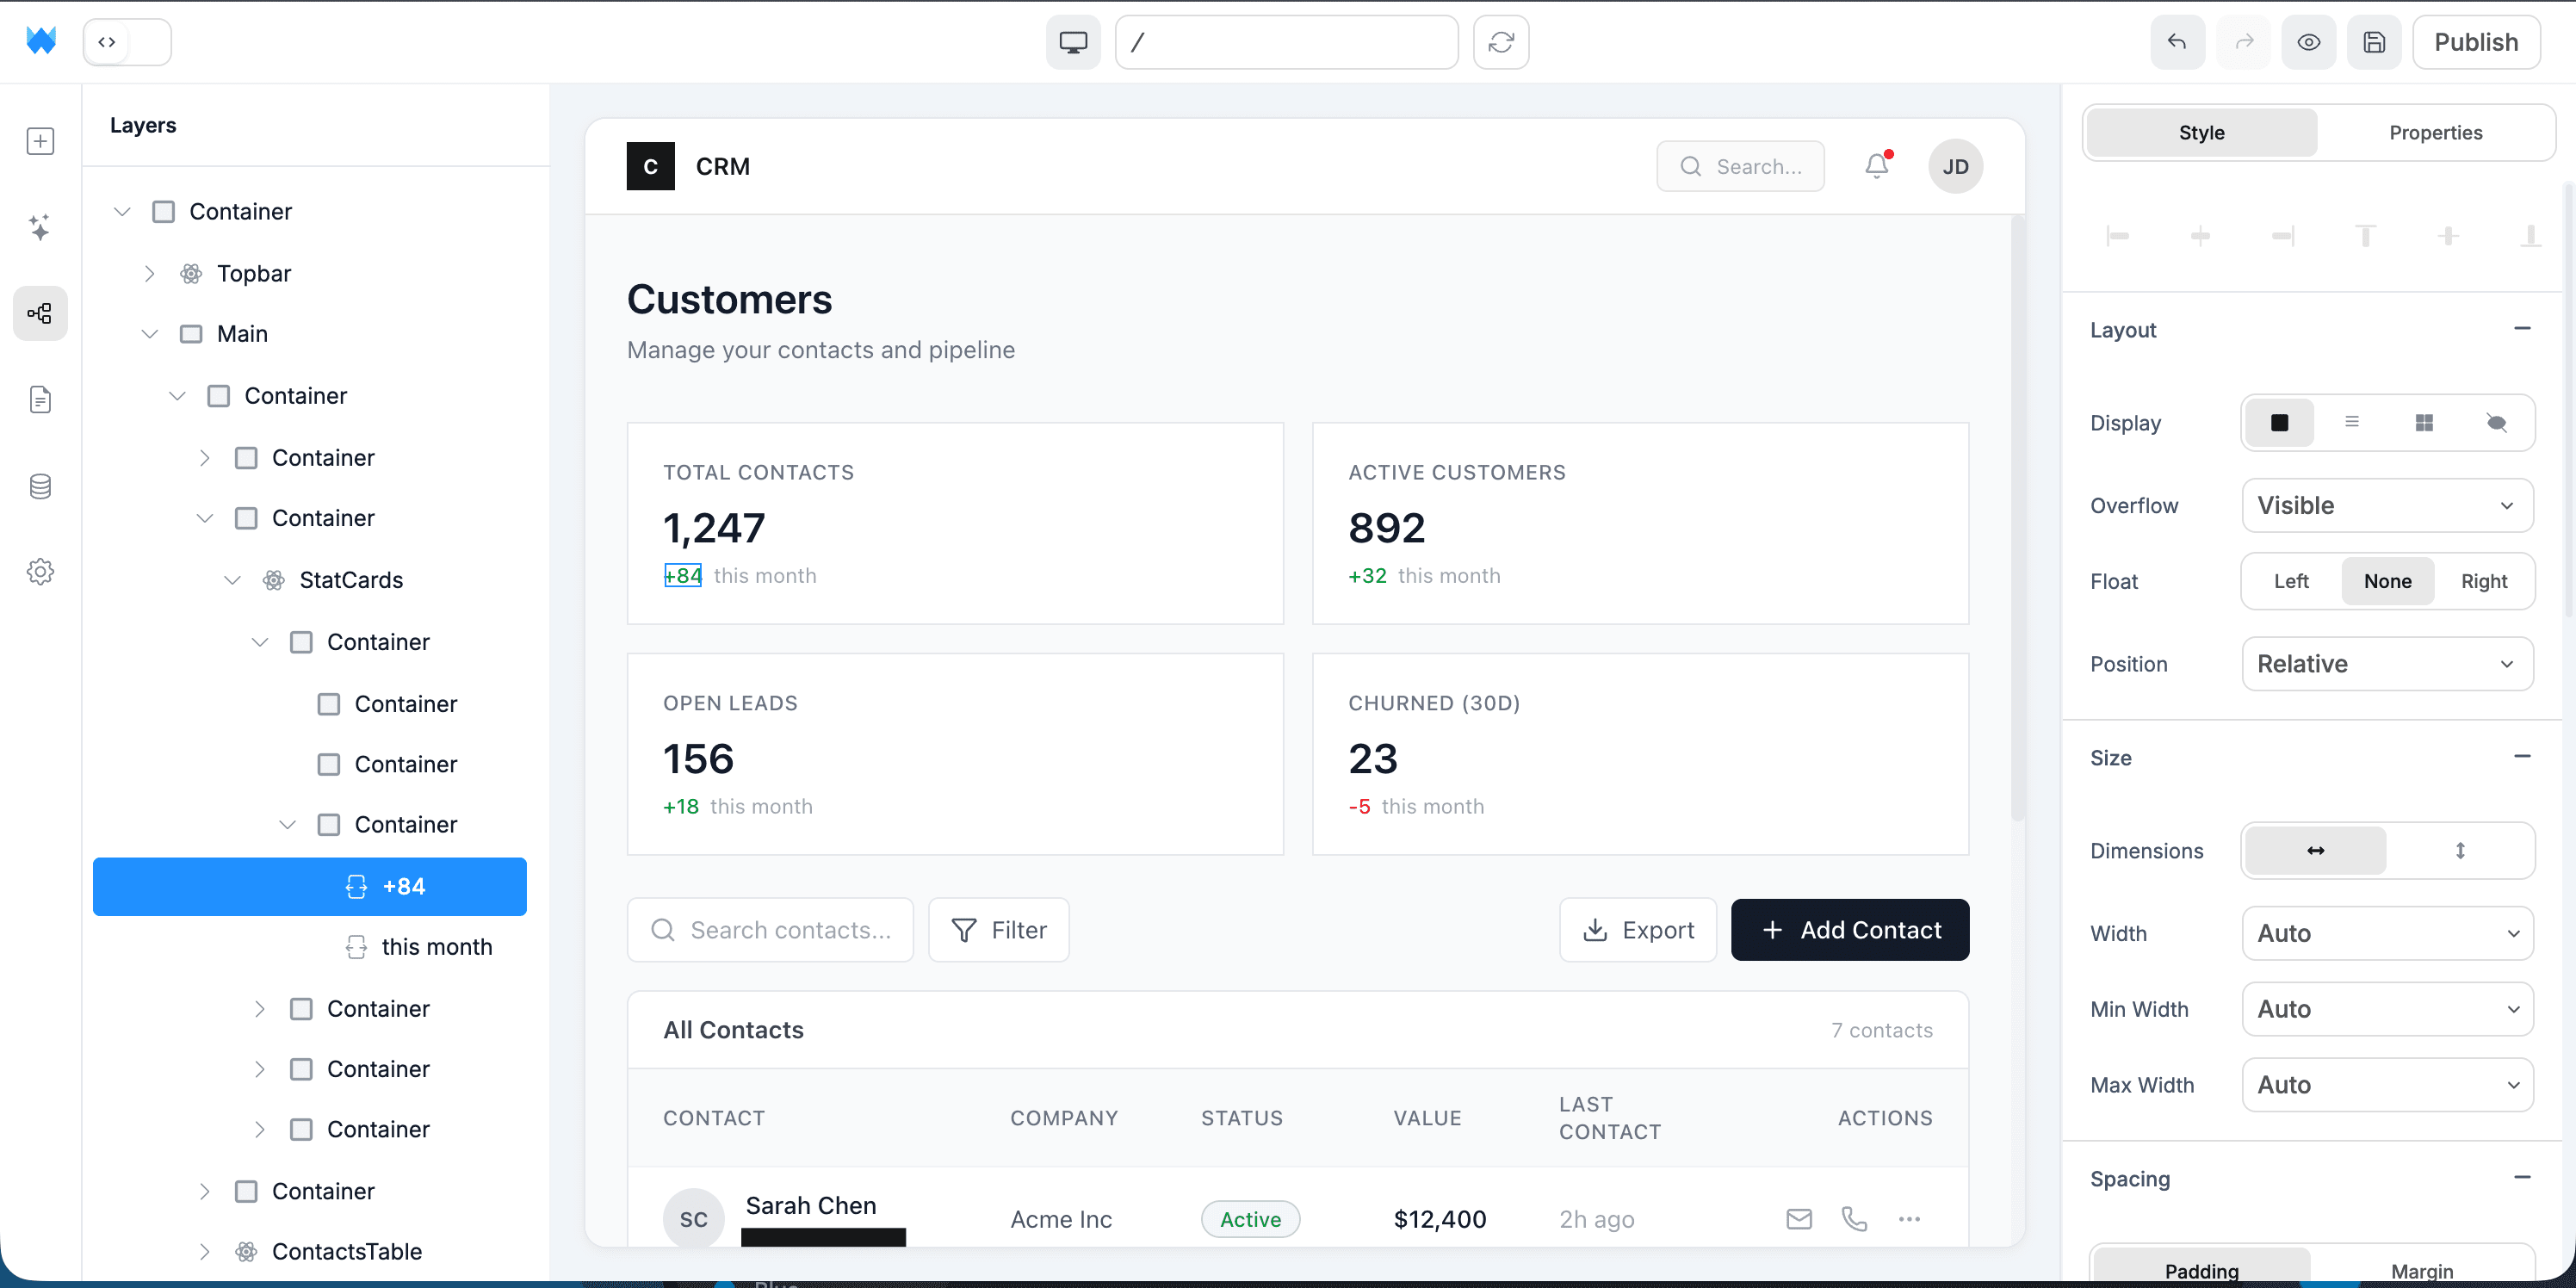Open the Position dropdown set to Relative

point(2387,663)
